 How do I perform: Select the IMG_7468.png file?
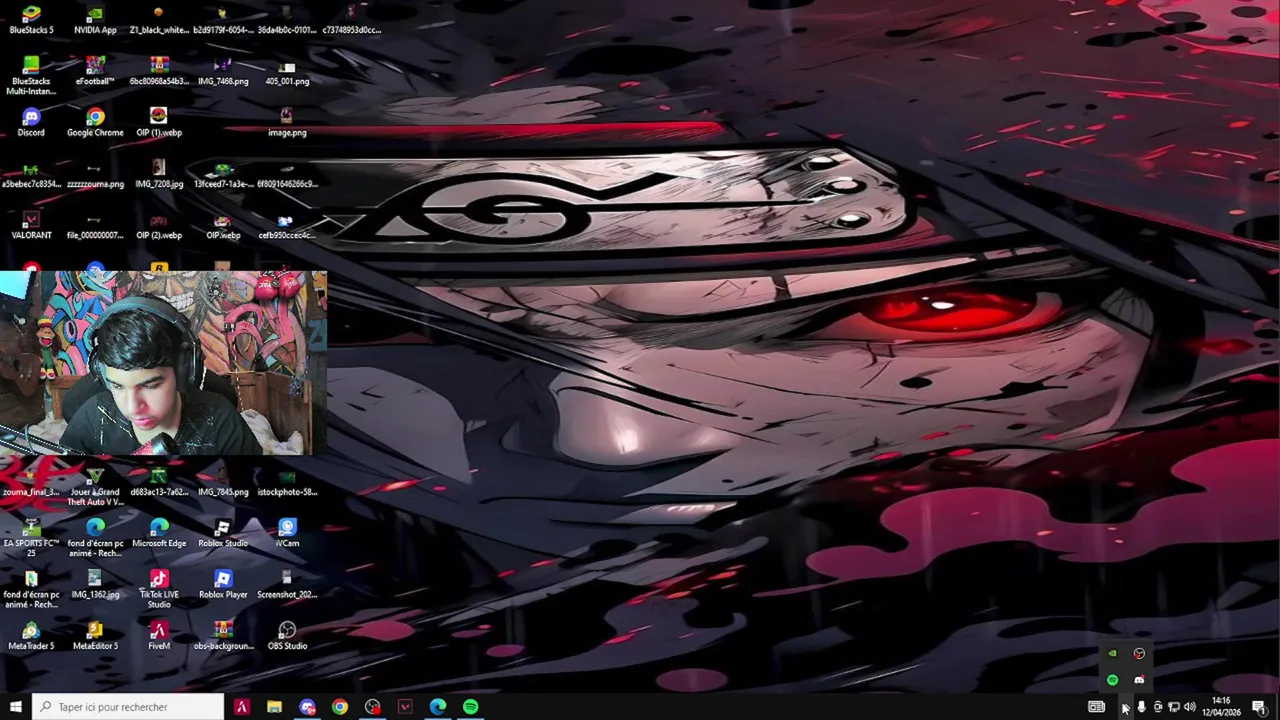[223, 71]
